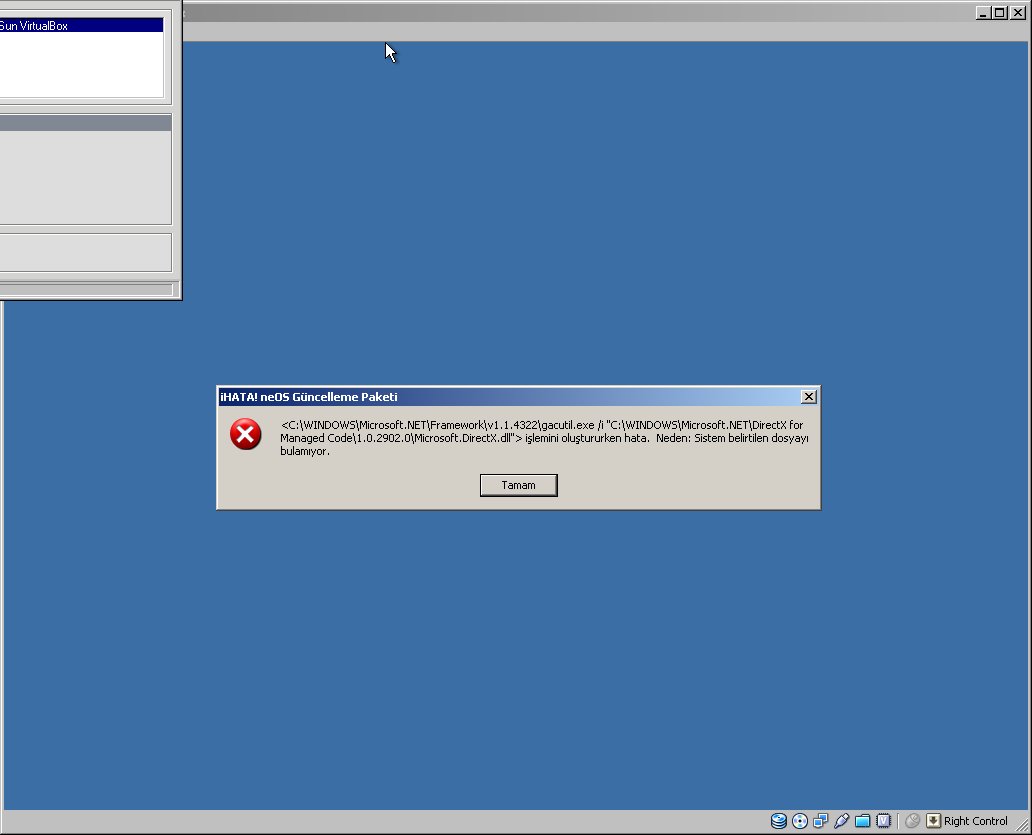Click the hard disk activity indicator
Screen dimensions: 1032x835
(x=779, y=821)
